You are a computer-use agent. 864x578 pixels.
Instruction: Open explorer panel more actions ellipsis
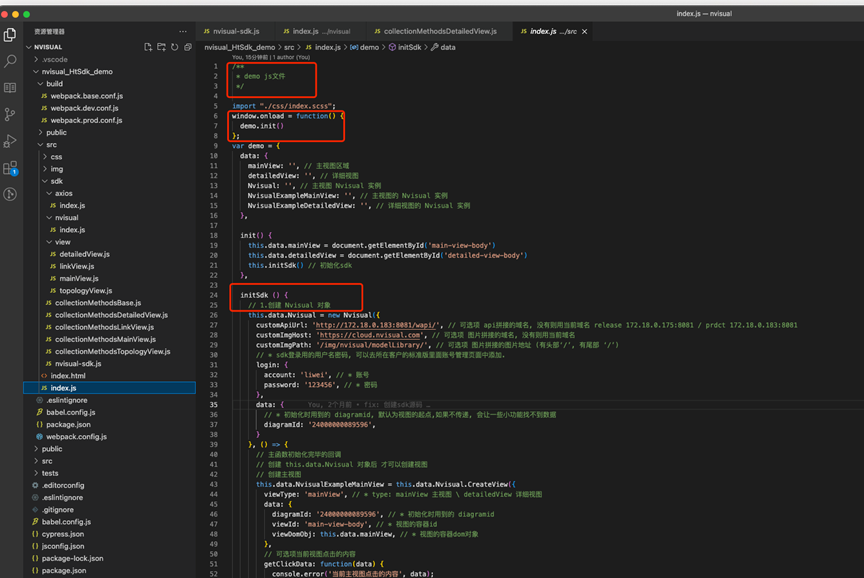[182, 32]
